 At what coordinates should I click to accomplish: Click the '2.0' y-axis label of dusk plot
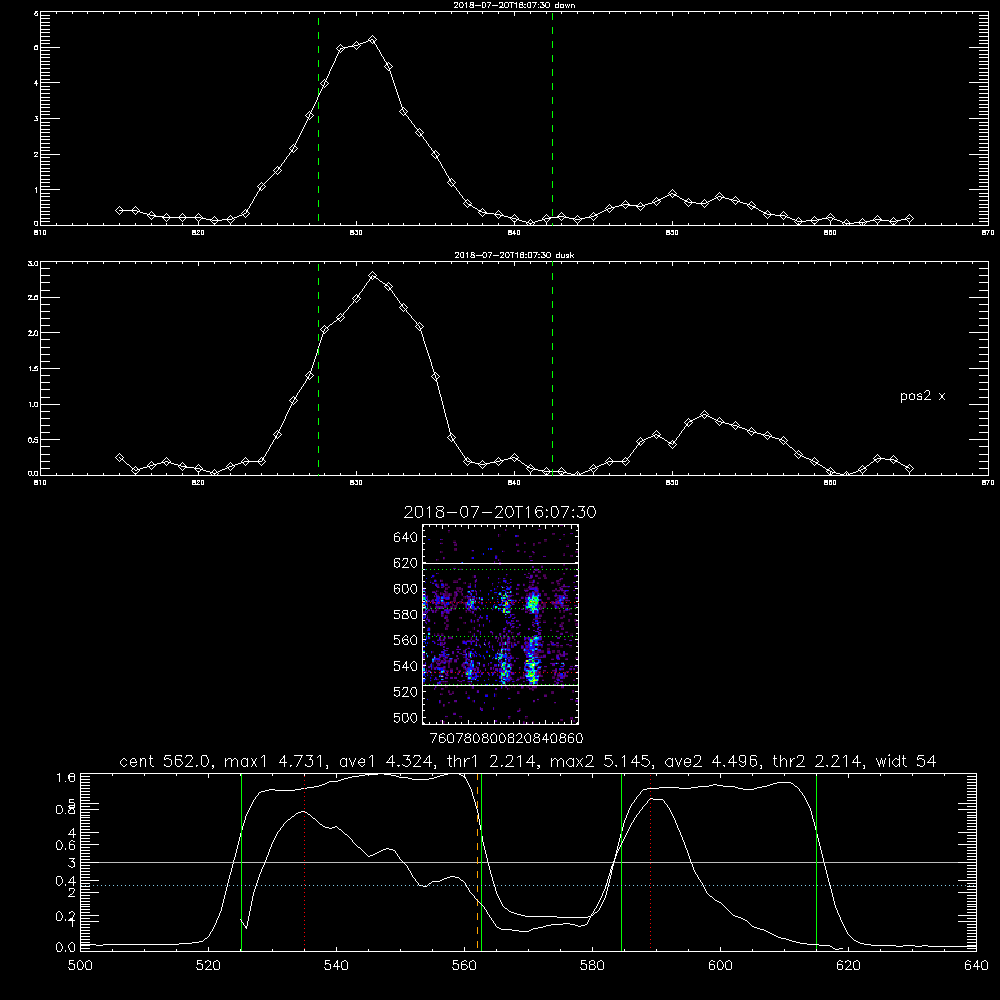click(x=34, y=333)
